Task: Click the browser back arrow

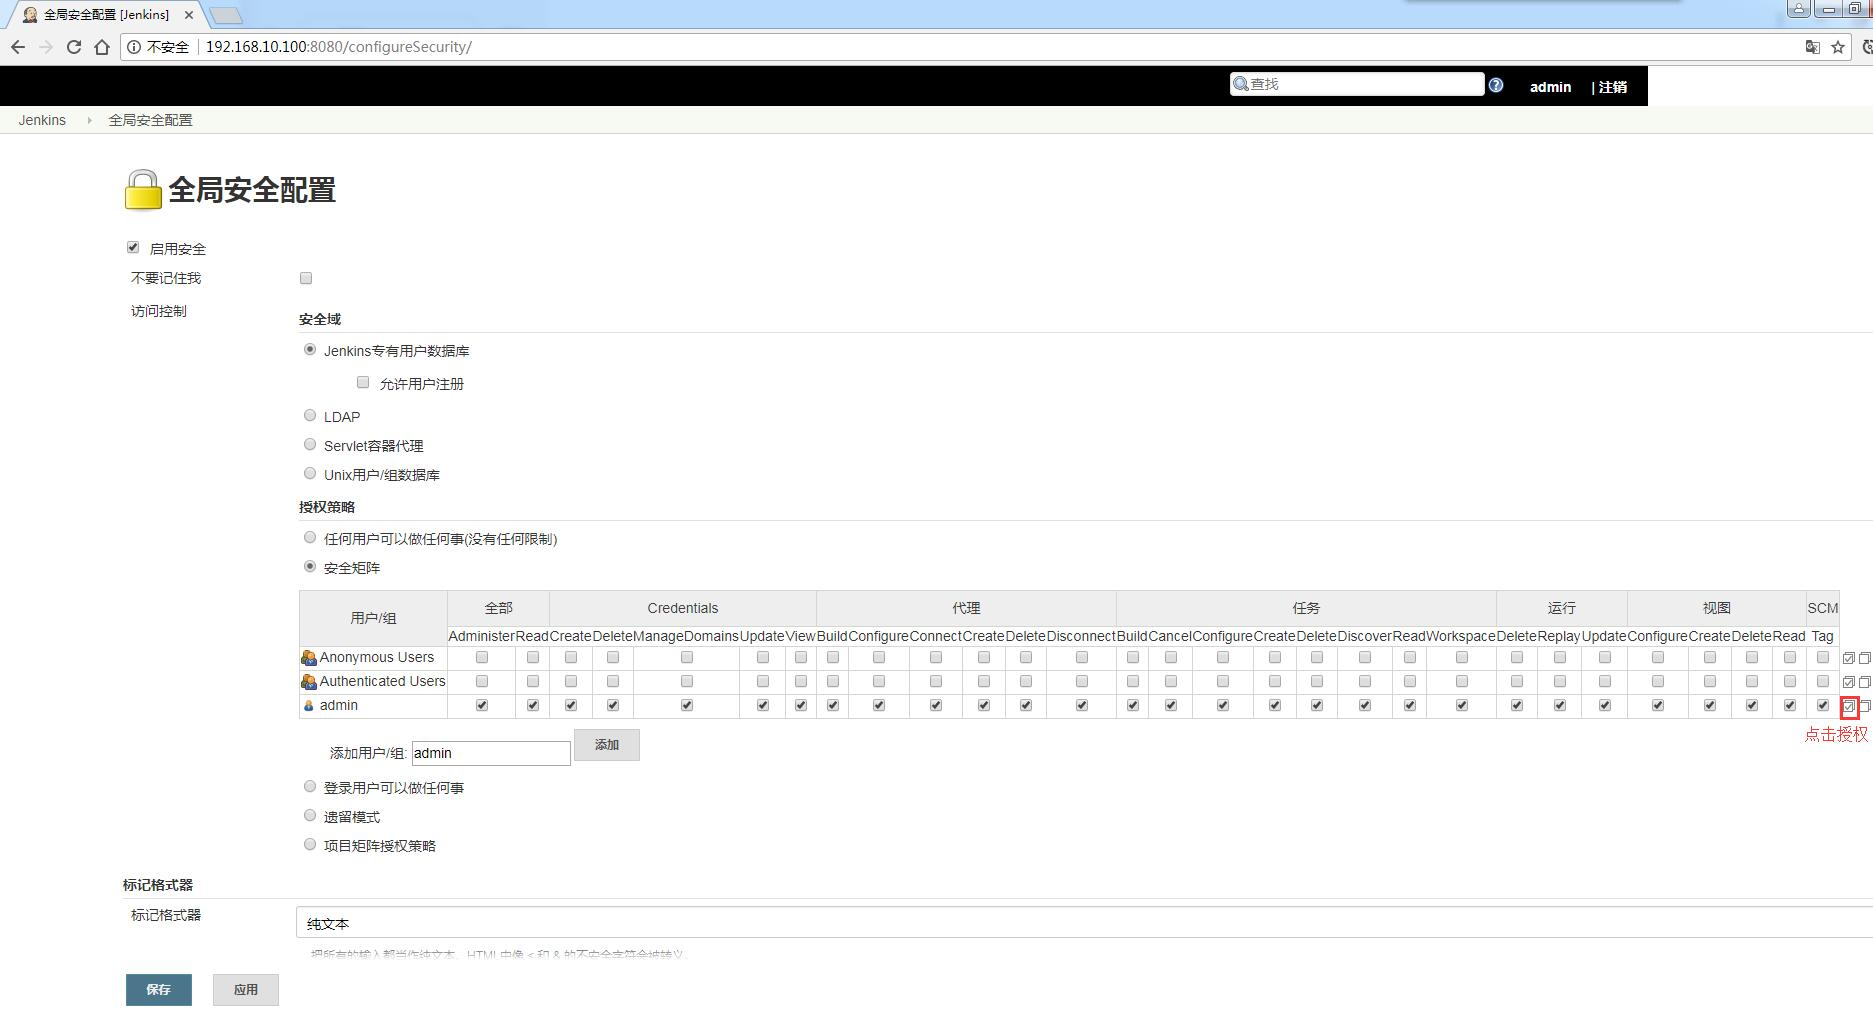Action: point(18,47)
